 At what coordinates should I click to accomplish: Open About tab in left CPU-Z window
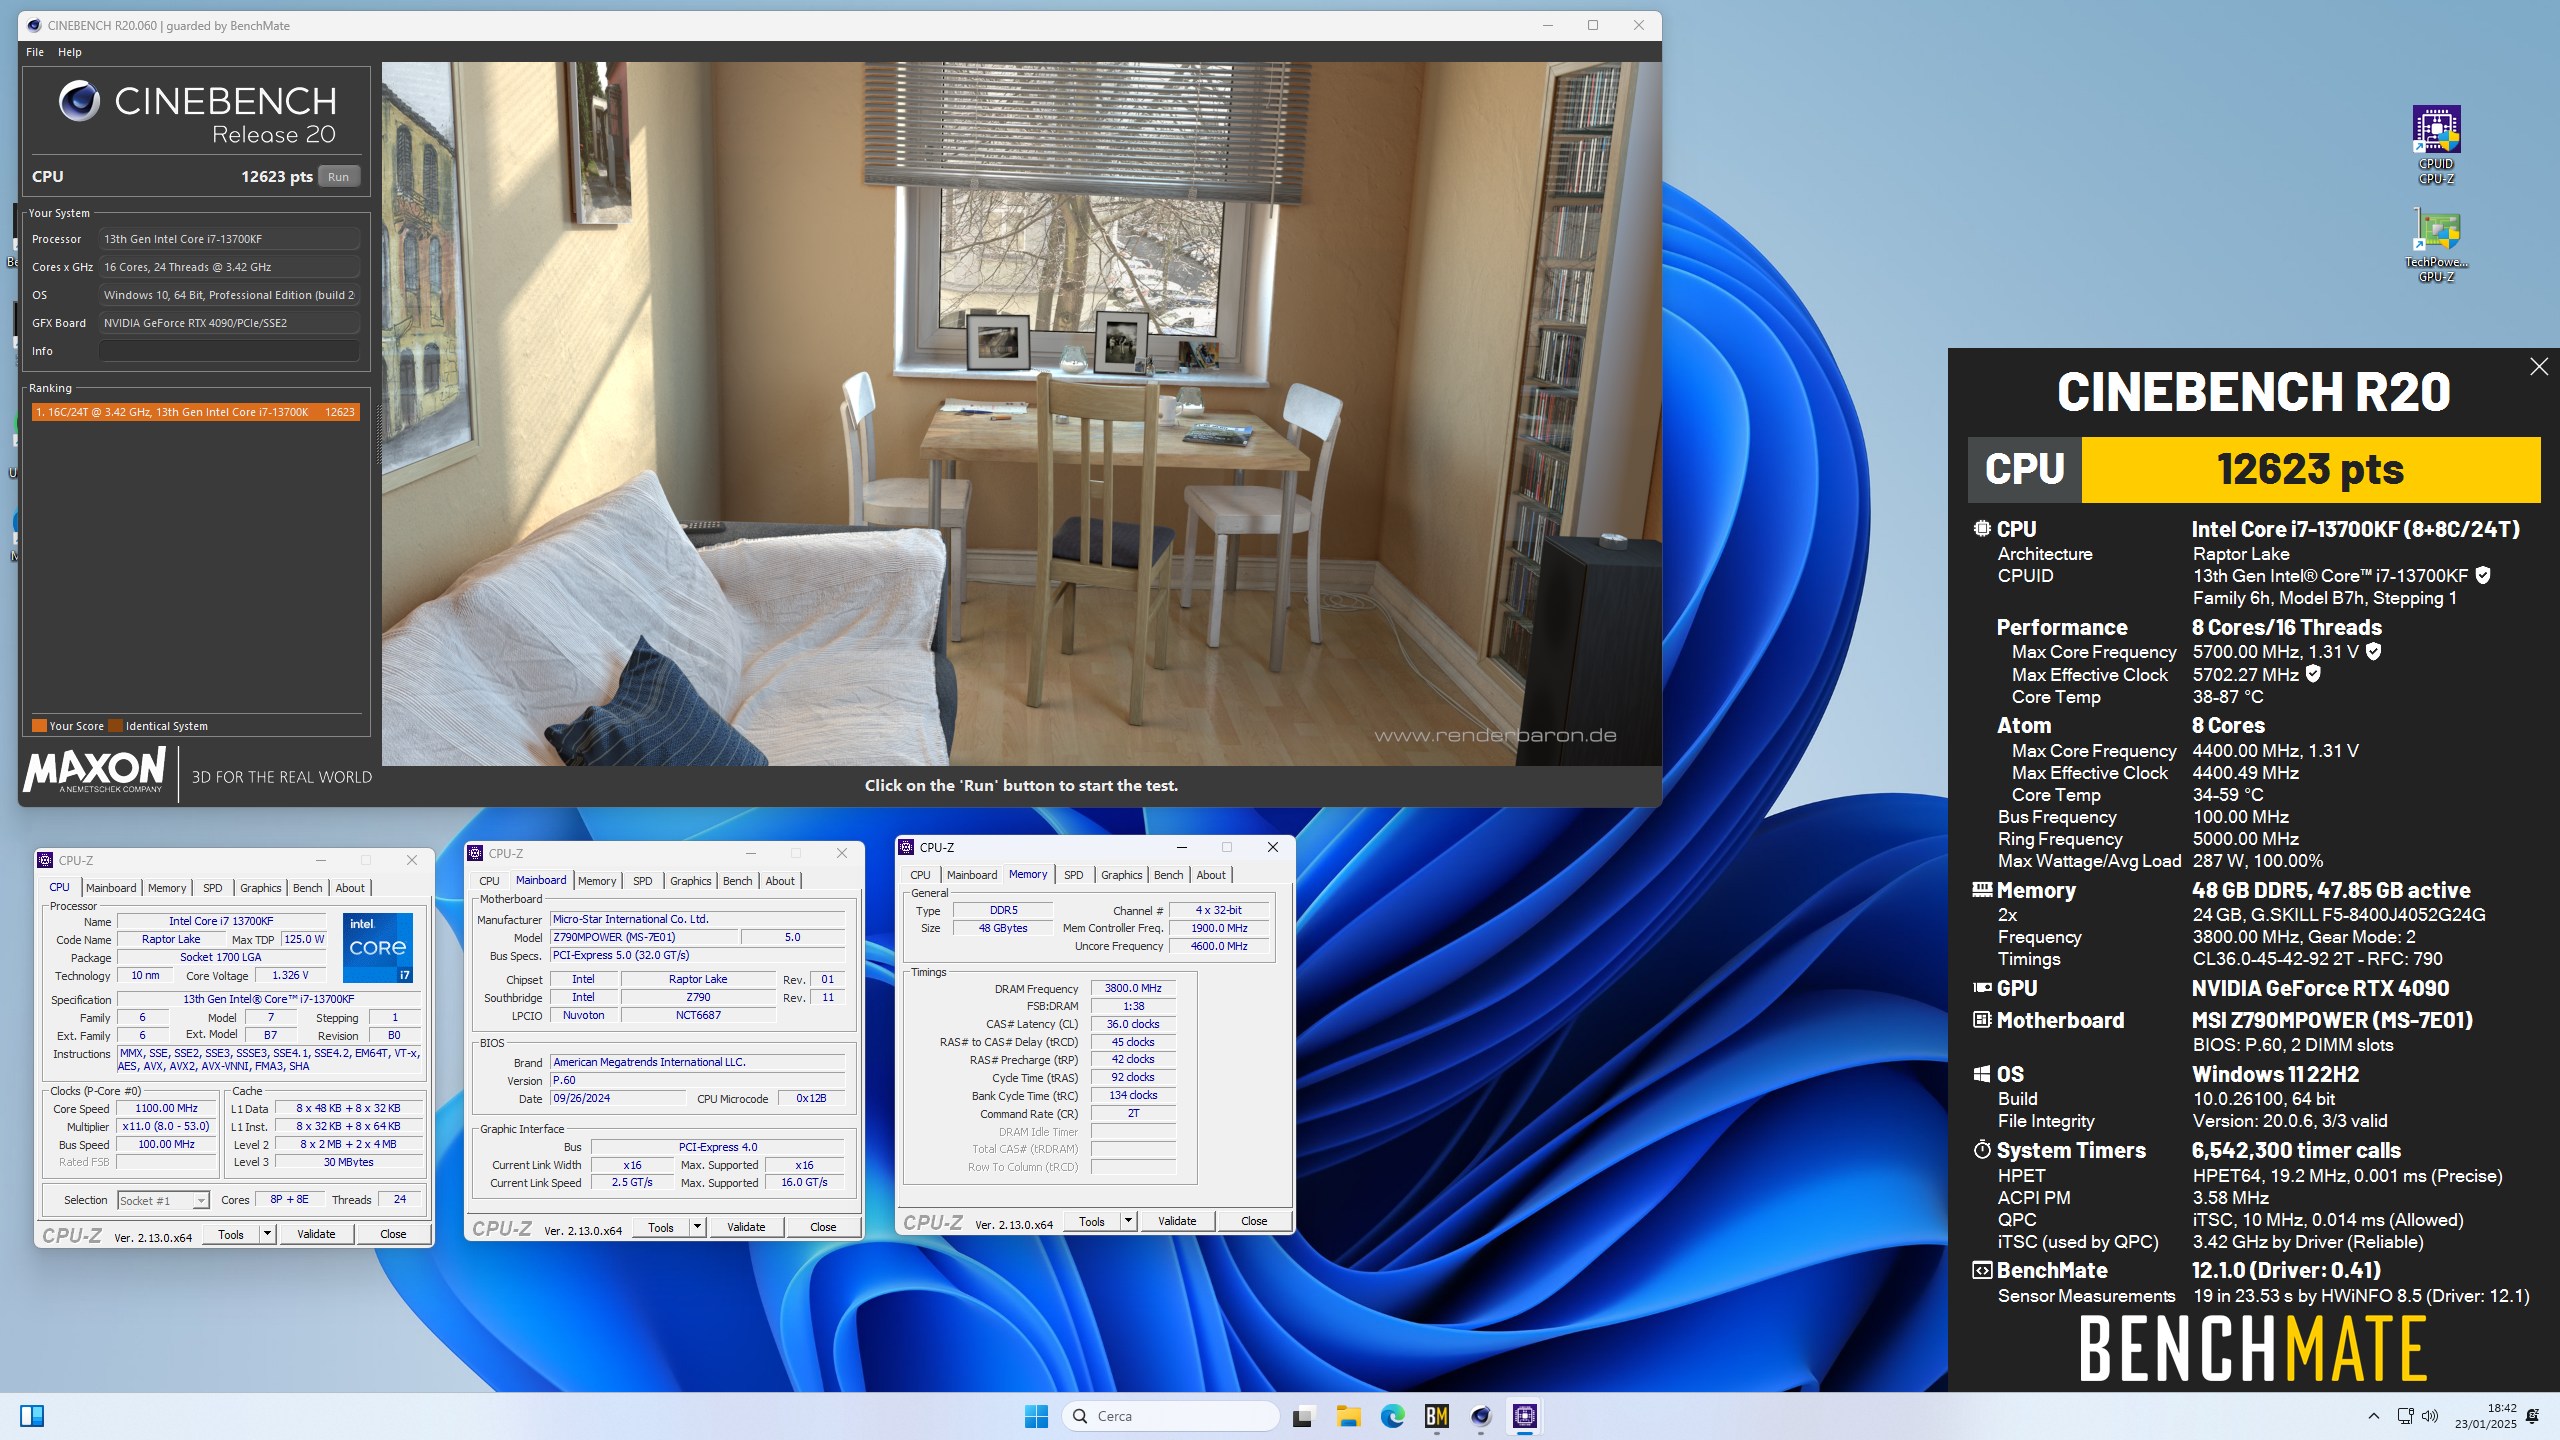click(x=350, y=888)
